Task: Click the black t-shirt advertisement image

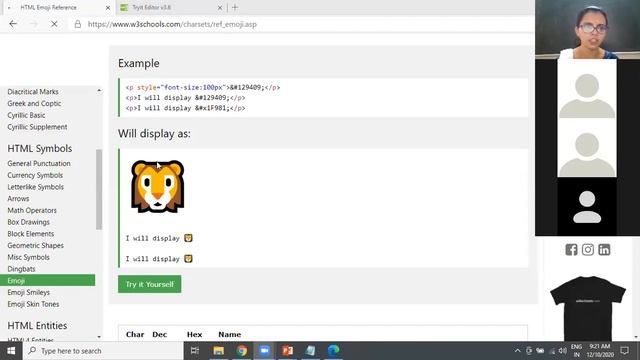Action: point(587,308)
